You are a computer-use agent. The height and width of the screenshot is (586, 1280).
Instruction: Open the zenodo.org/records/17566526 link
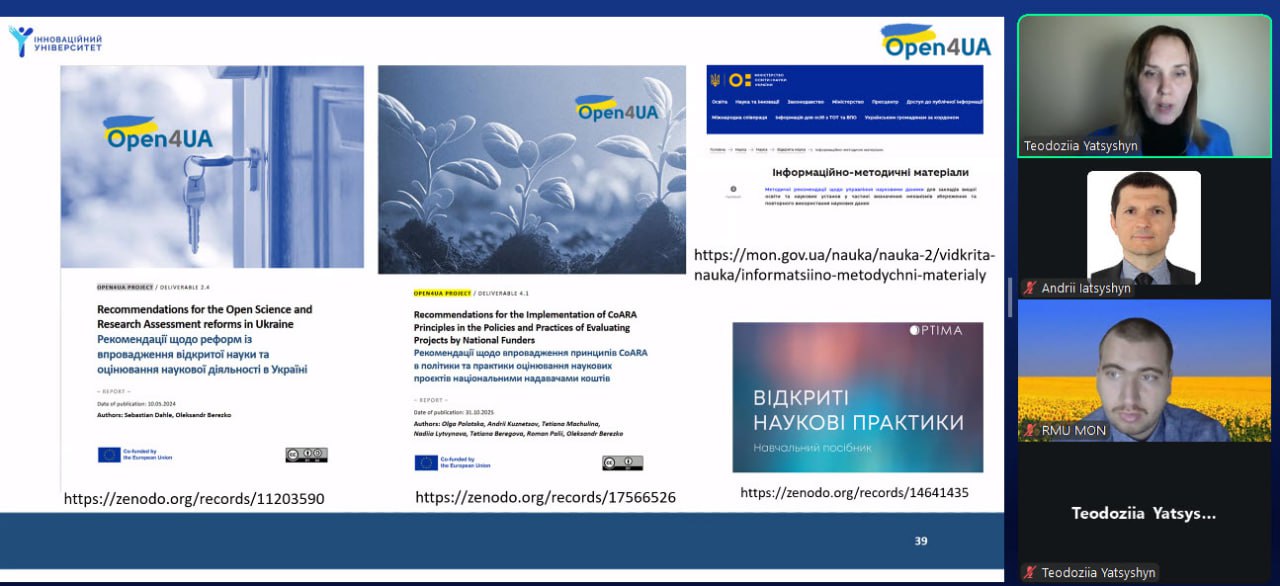[x=545, y=497]
